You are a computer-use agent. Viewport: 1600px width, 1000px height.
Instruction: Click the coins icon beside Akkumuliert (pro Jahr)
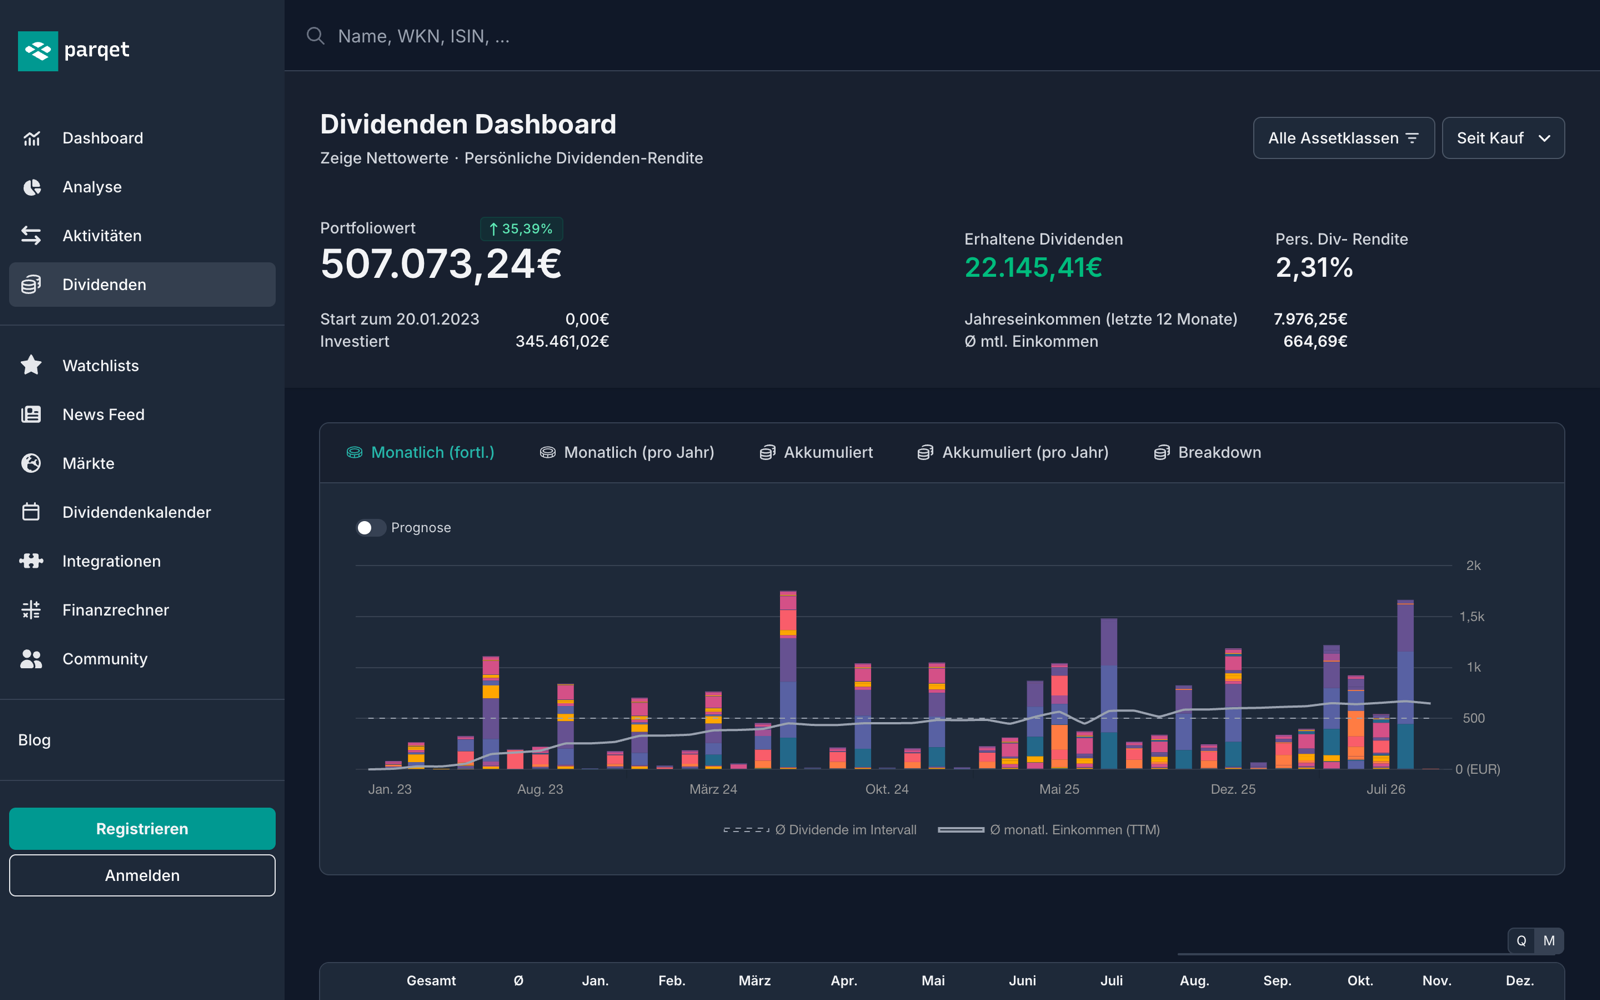point(925,453)
